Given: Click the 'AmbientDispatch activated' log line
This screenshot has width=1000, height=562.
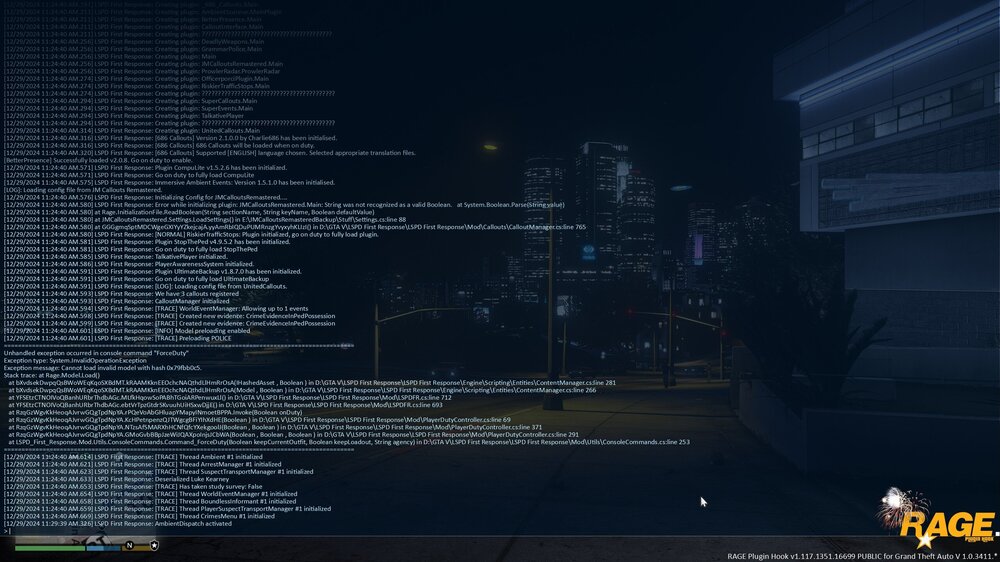Looking at the screenshot, I should 117,524.
